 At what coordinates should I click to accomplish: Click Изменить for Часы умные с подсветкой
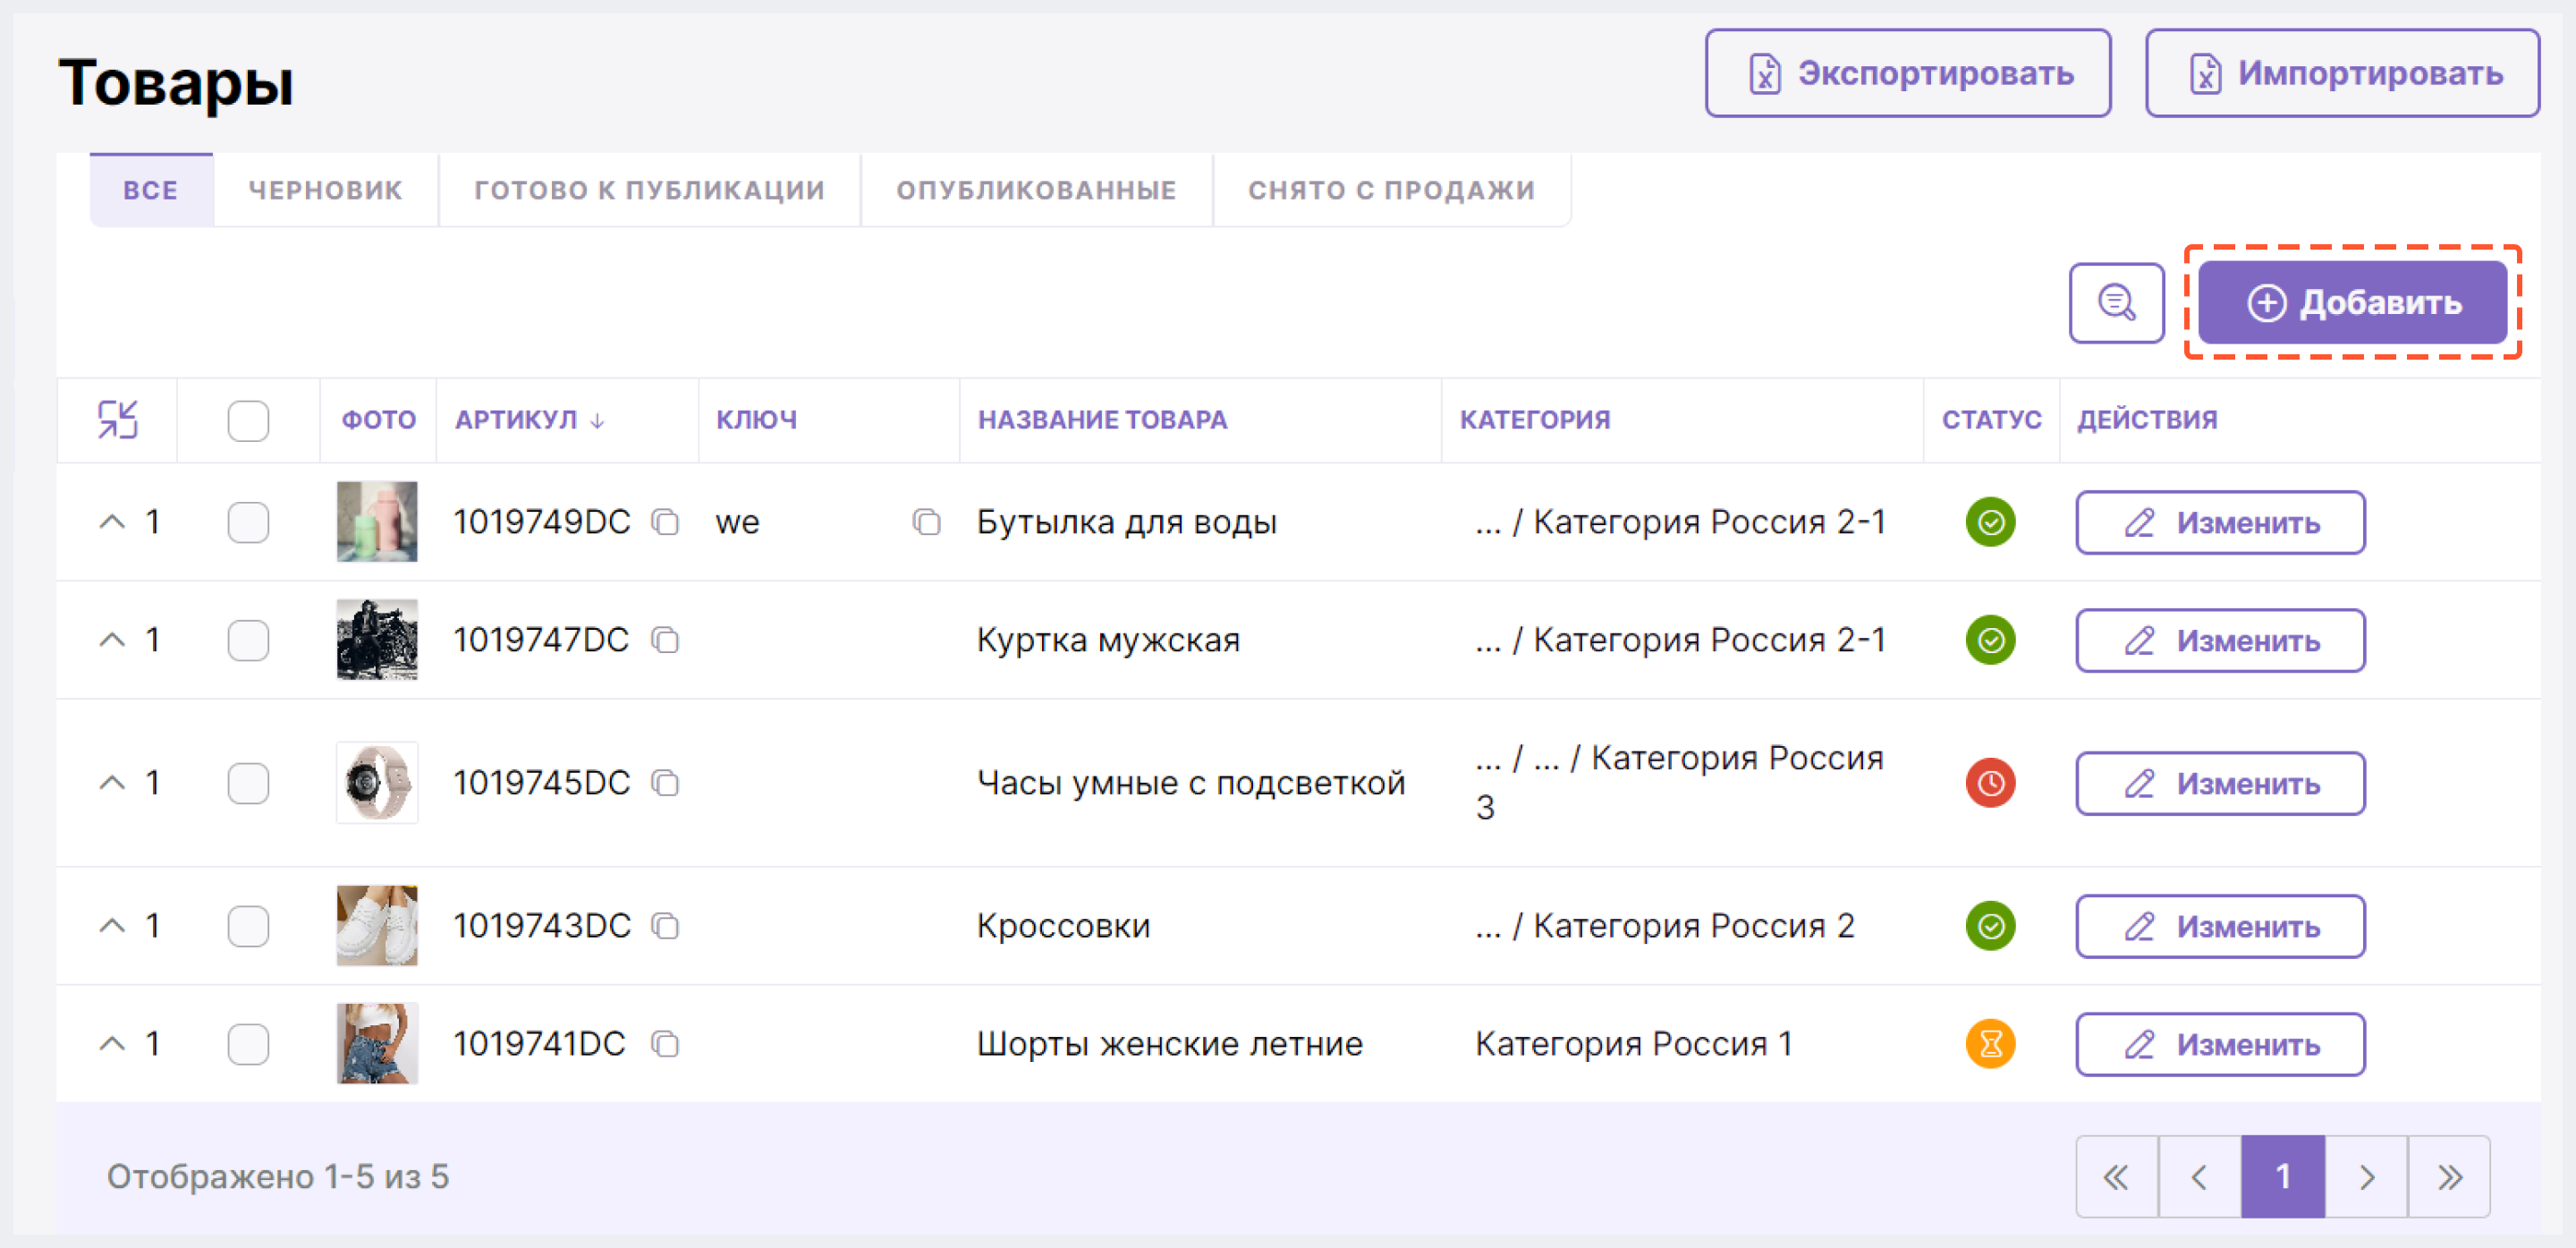2220,783
